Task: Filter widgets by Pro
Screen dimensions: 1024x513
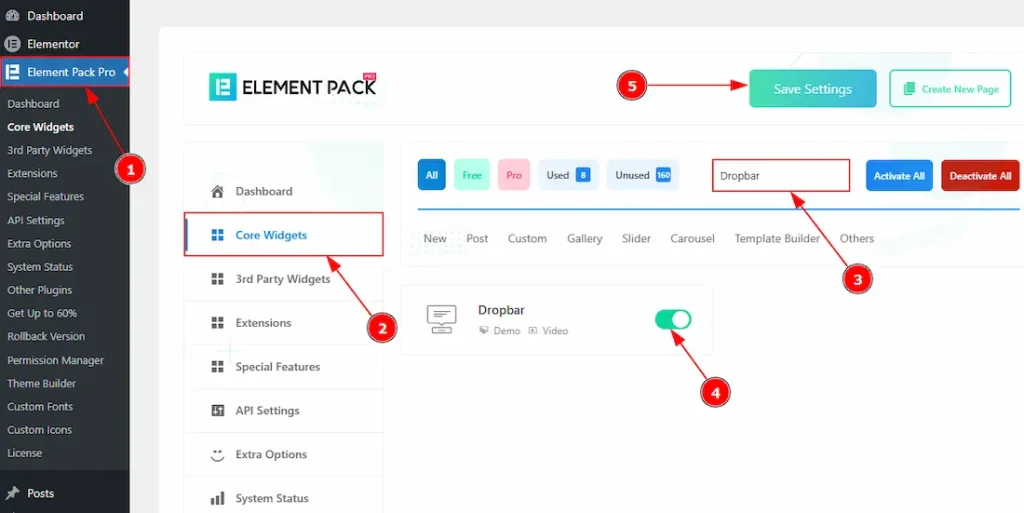Action: pyautogui.click(x=514, y=175)
